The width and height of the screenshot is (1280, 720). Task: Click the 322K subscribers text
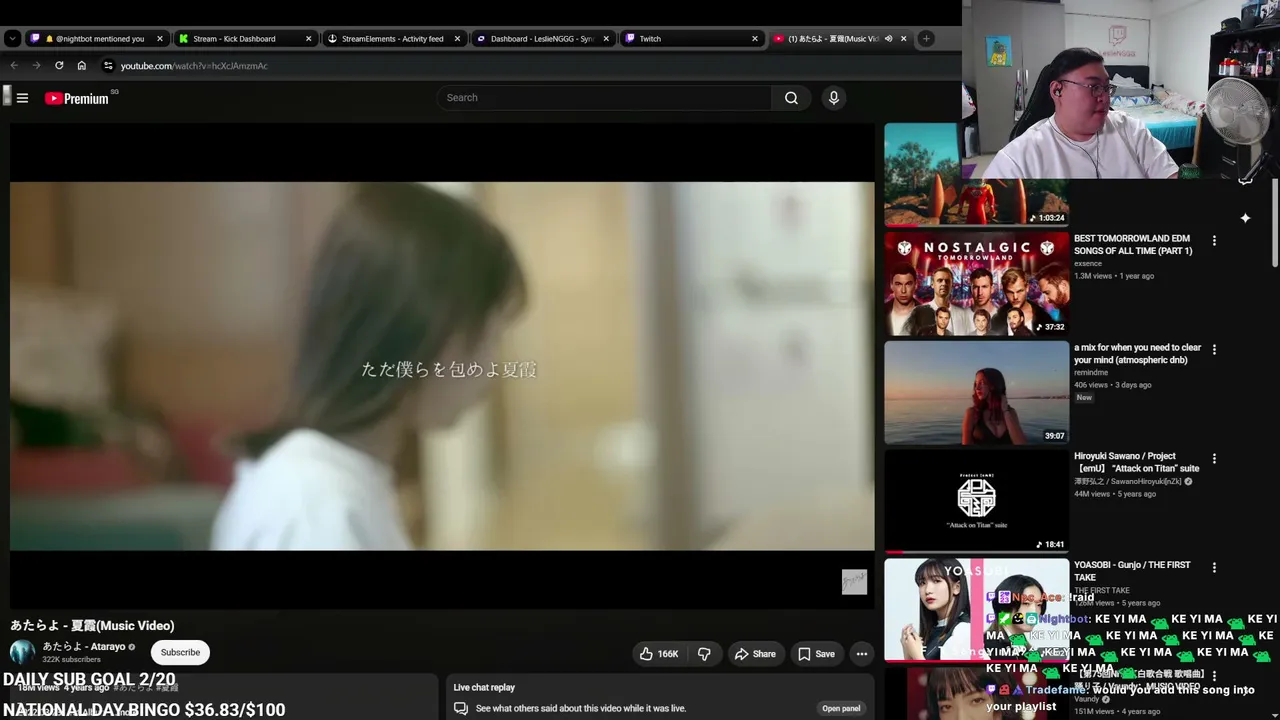(x=71, y=660)
